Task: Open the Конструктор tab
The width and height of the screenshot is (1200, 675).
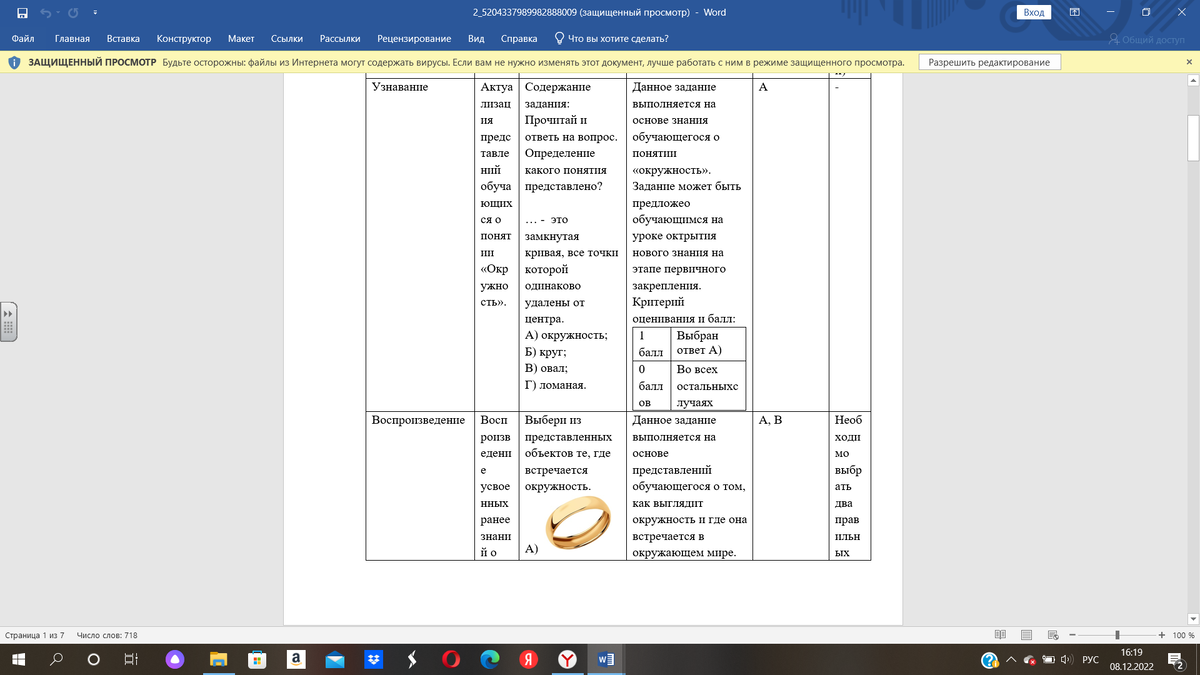Action: coord(184,39)
